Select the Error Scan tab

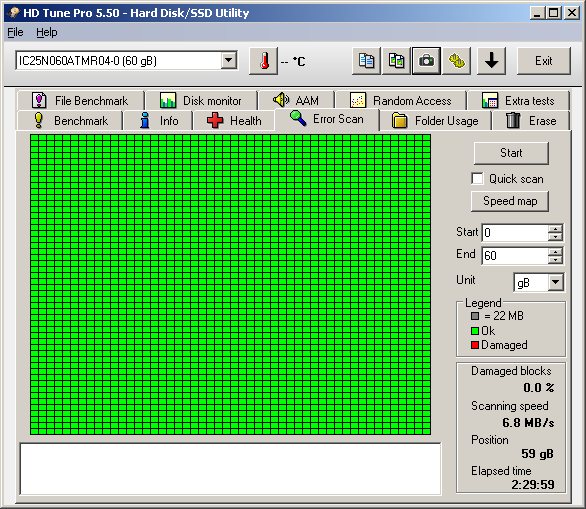point(327,119)
